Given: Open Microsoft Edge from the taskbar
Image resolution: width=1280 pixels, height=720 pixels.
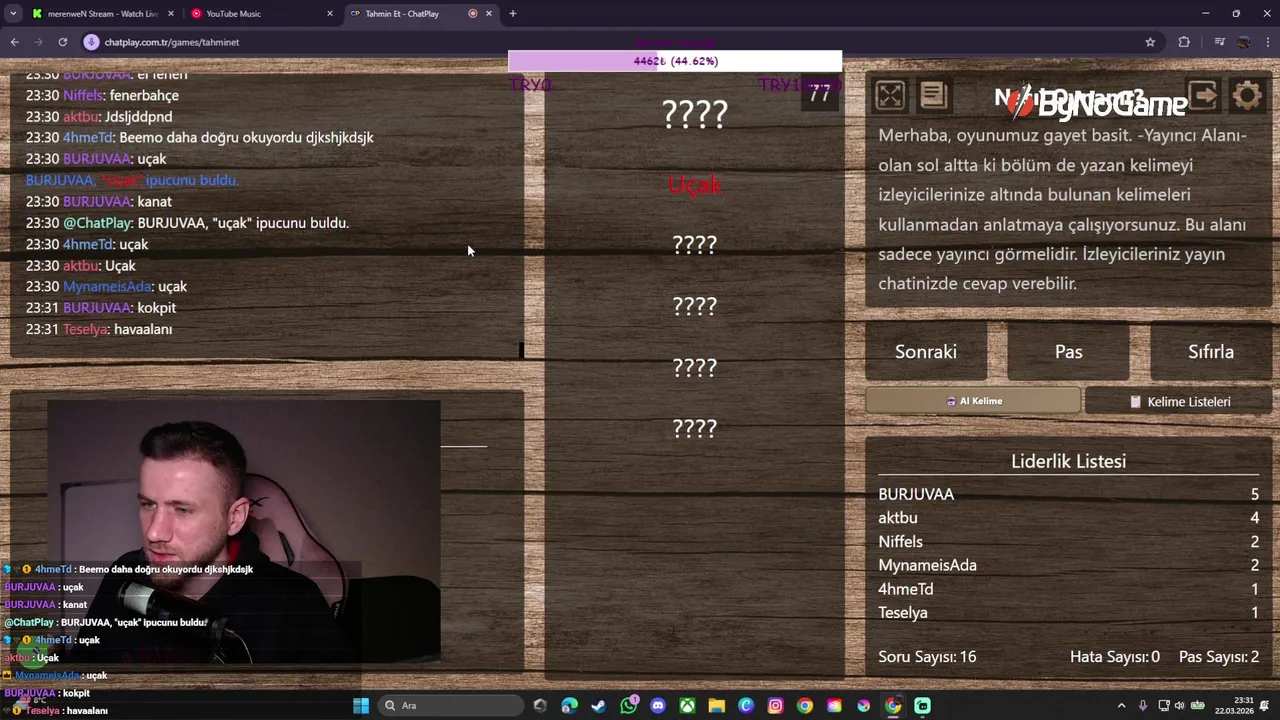Looking at the screenshot, I should 569,706.
